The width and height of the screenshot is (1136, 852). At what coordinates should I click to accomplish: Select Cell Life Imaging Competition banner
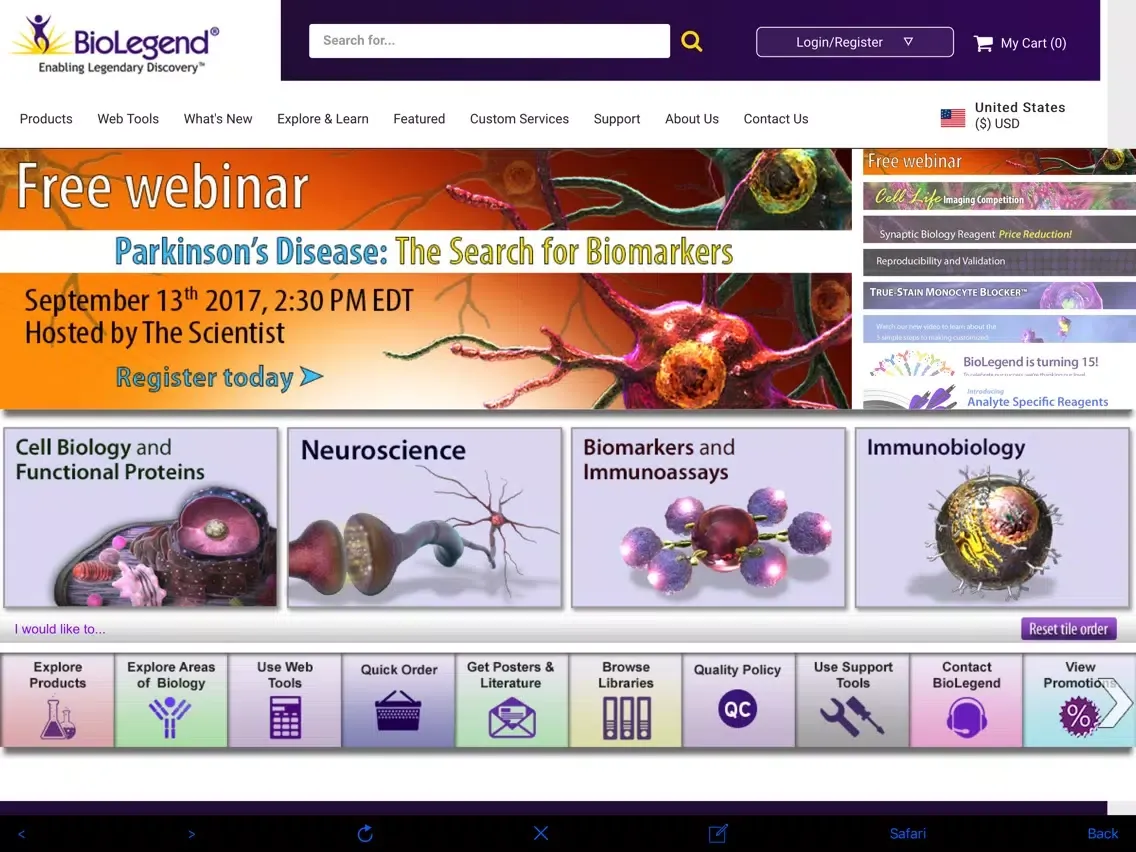coord(999,196)
